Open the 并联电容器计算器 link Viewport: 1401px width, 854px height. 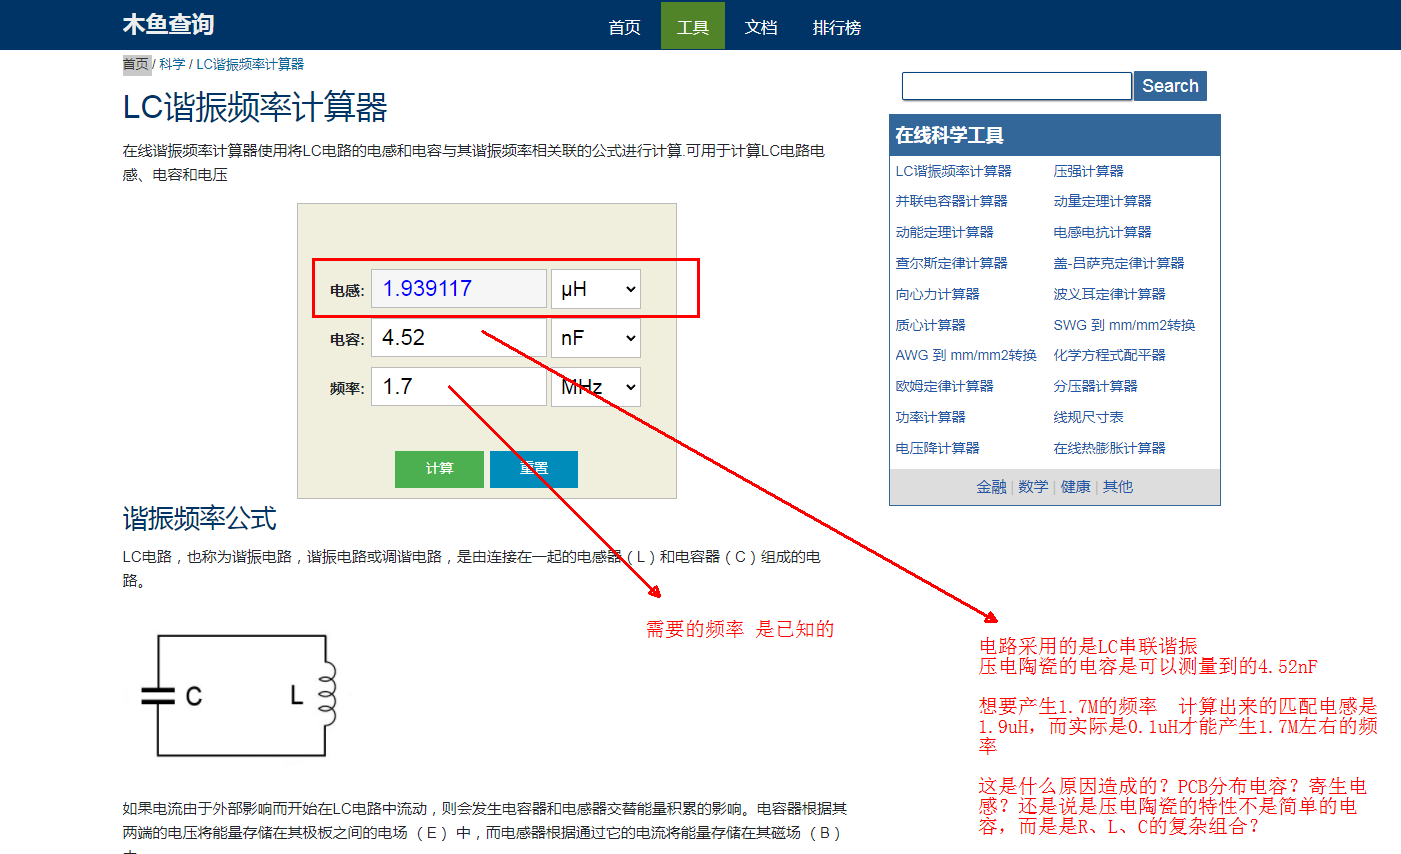[x=951, y=201]
